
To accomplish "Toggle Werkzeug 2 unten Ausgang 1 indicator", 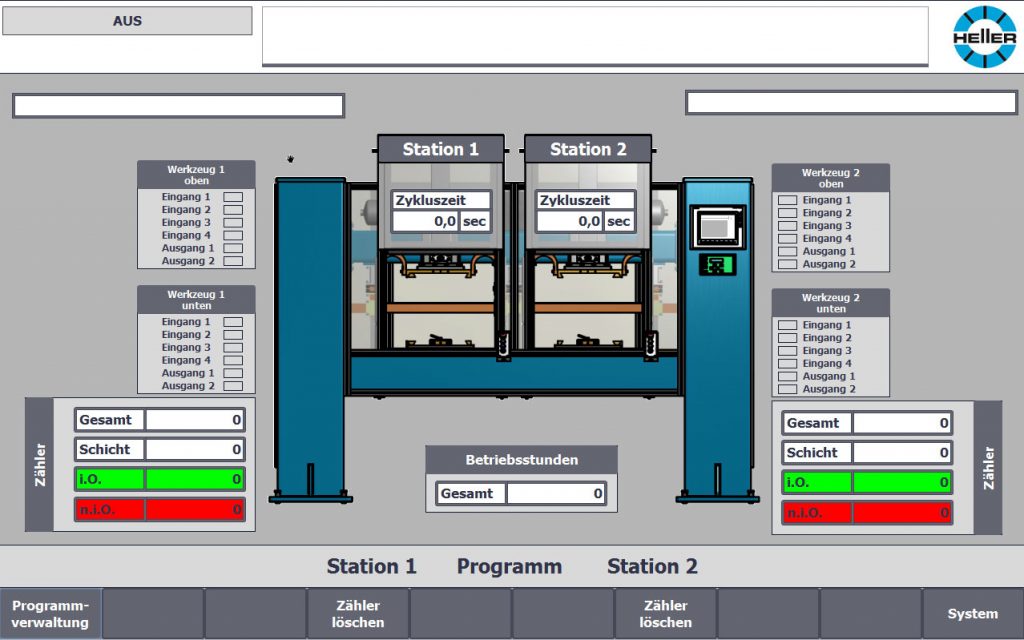I will [x=788, y=377].
